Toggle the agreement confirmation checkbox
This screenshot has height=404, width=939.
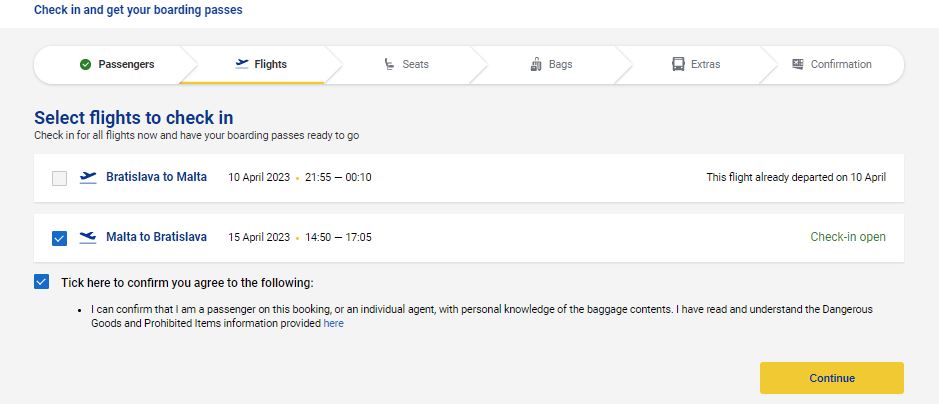click(x=41, y=282)
